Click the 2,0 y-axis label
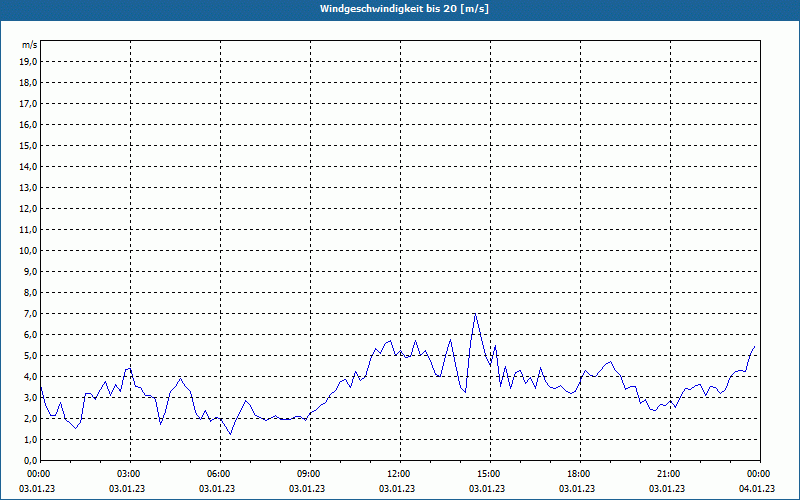 [31, 418]
